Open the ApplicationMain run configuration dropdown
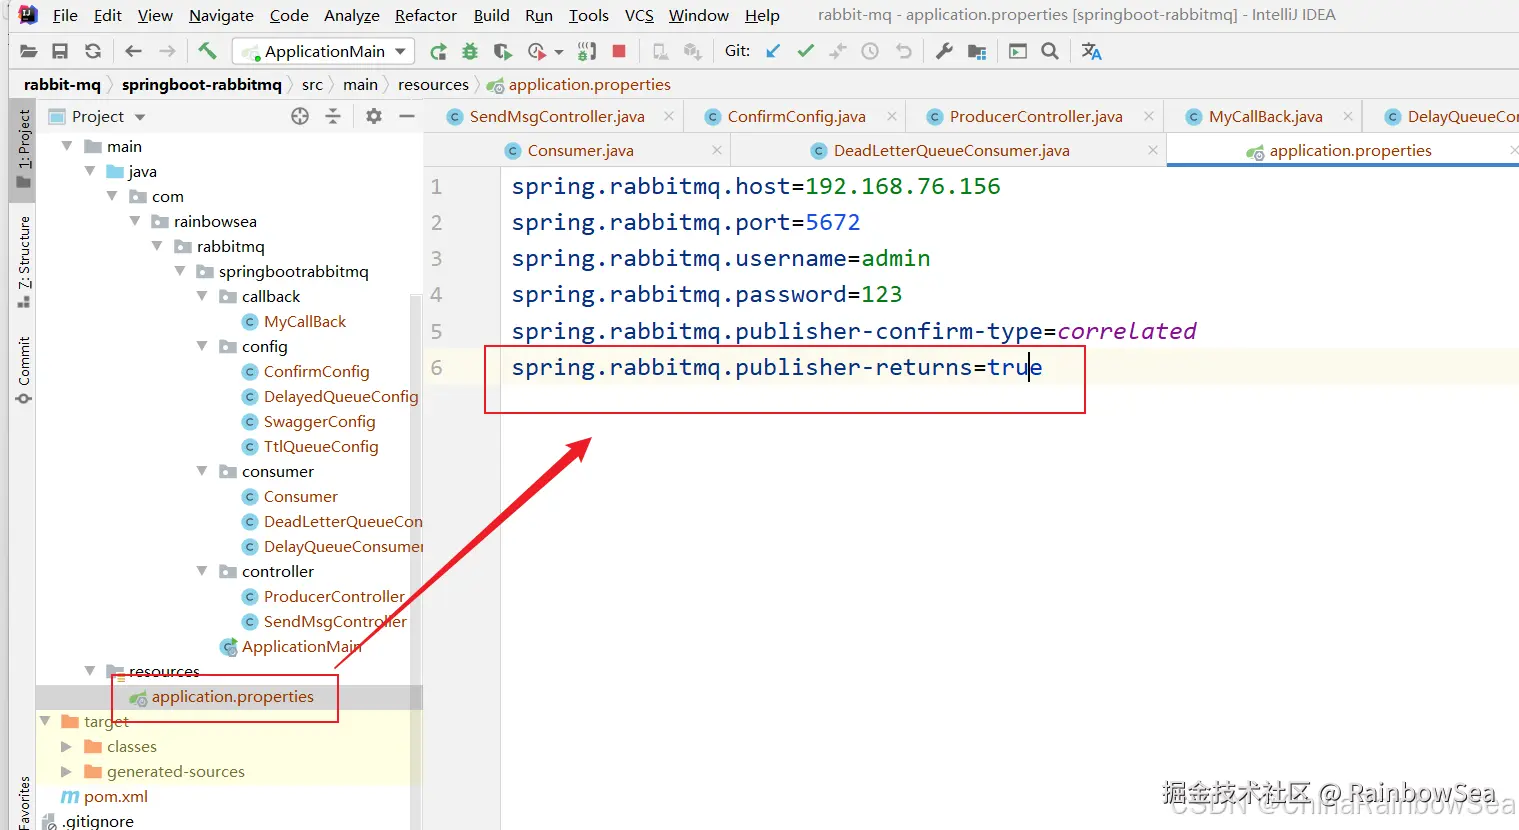Screen dimensions: 1519x830 (x=324, y=51)
